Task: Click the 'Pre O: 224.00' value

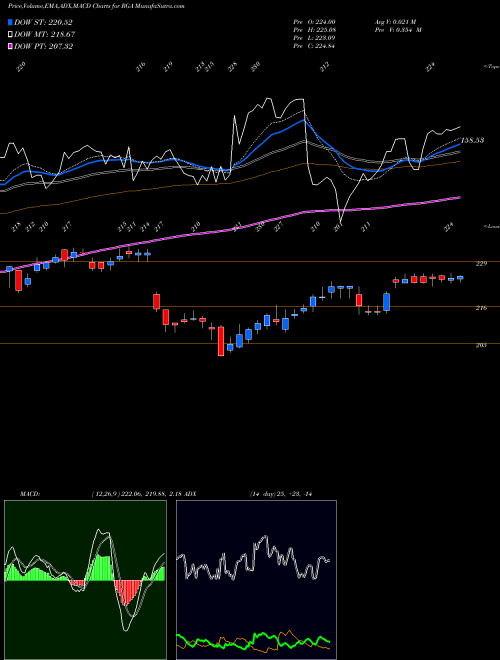Action: 314,22
